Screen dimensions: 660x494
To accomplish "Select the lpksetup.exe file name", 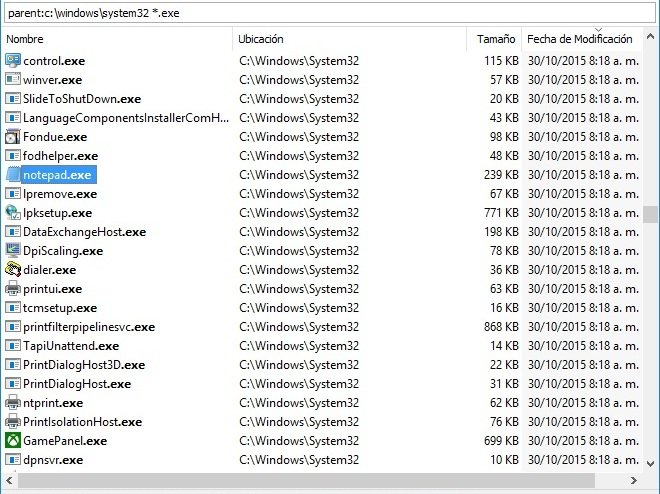I will (58, 213).
